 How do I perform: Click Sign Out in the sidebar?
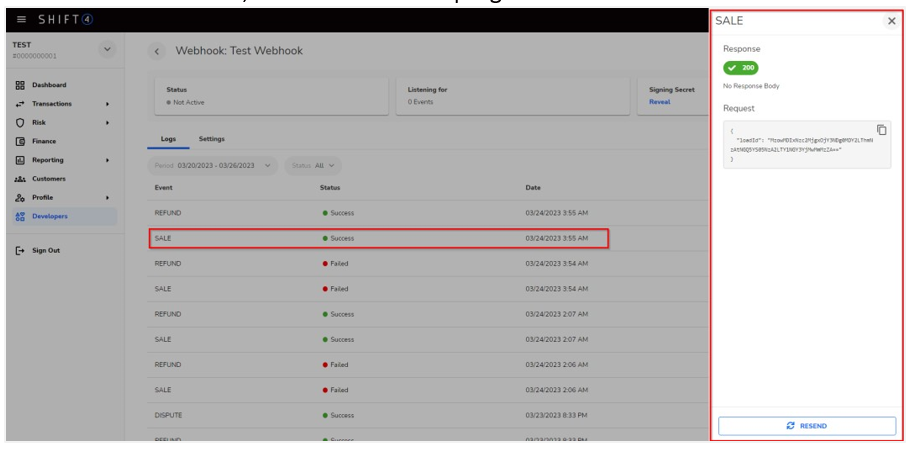pos(45,250)
